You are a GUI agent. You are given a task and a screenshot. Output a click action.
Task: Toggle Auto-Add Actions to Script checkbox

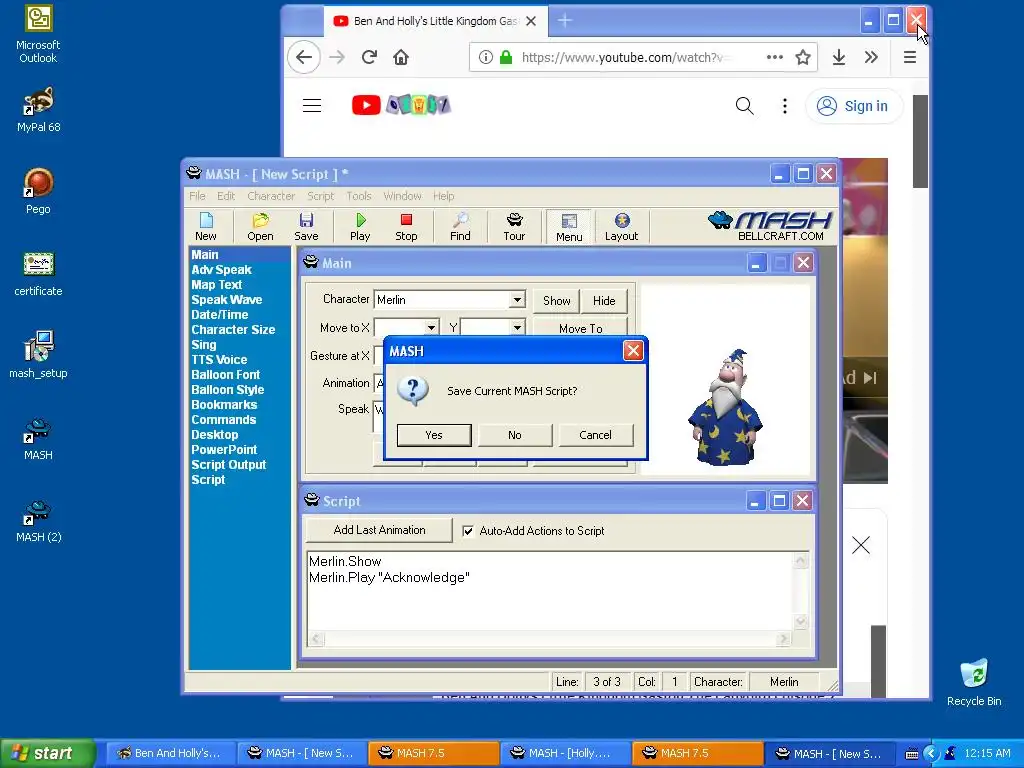click(x=468, y=531)
